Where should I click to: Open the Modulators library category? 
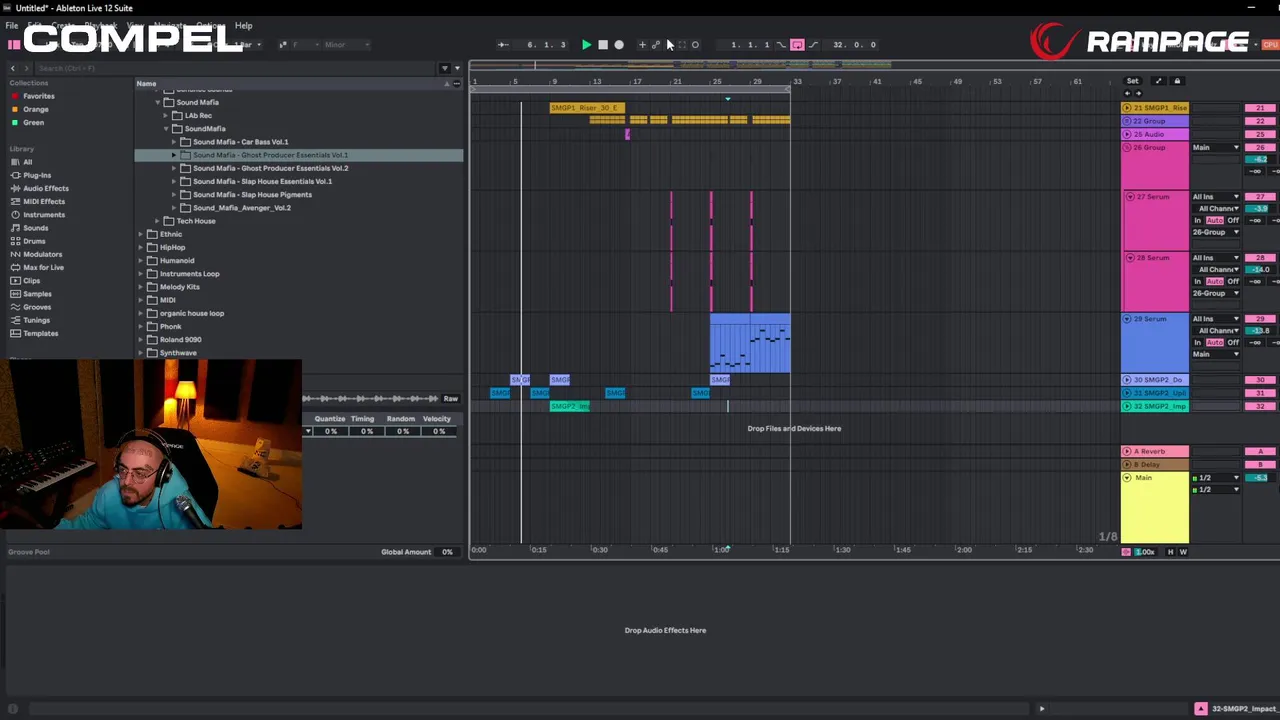point(42,254)
